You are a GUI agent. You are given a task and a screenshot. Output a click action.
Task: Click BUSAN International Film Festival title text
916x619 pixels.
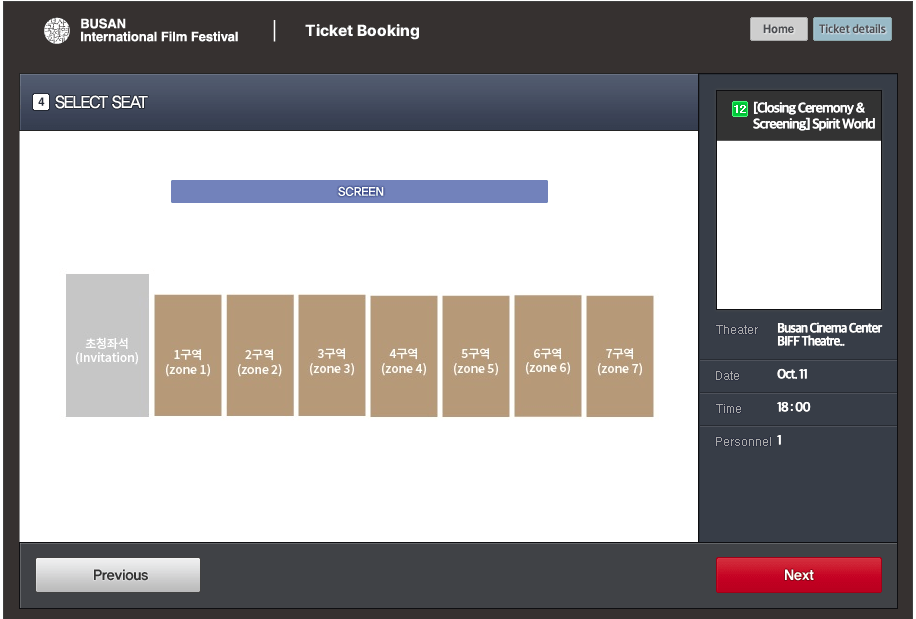(159, 30)
